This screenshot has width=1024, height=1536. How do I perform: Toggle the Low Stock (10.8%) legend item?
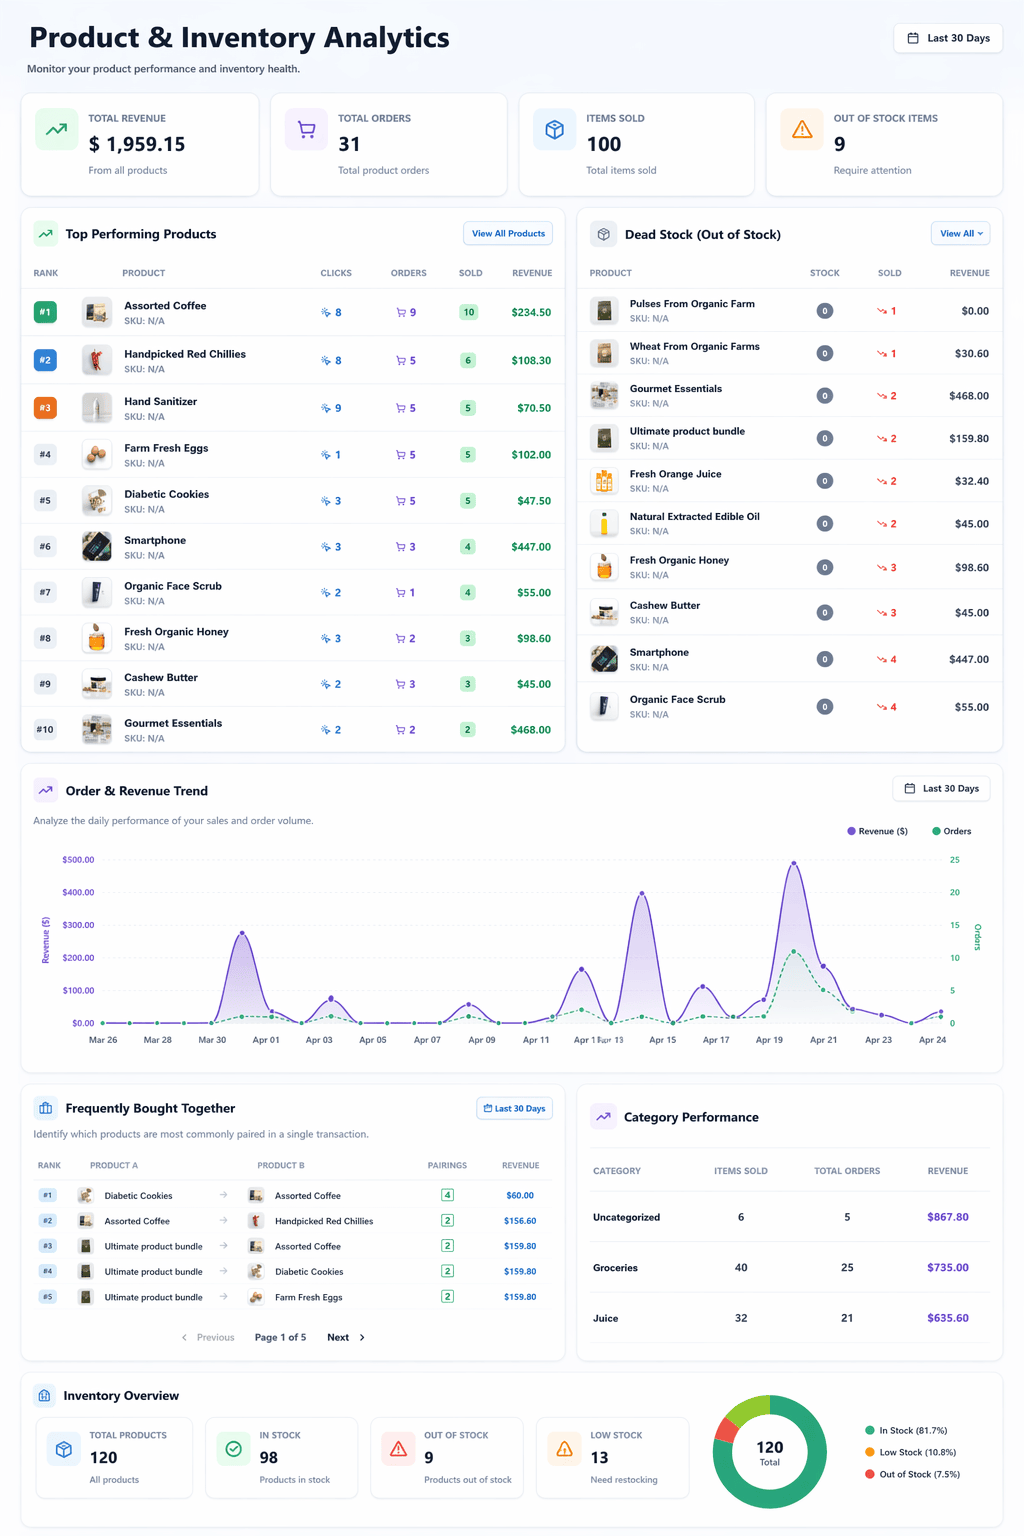coord(910,1453)
